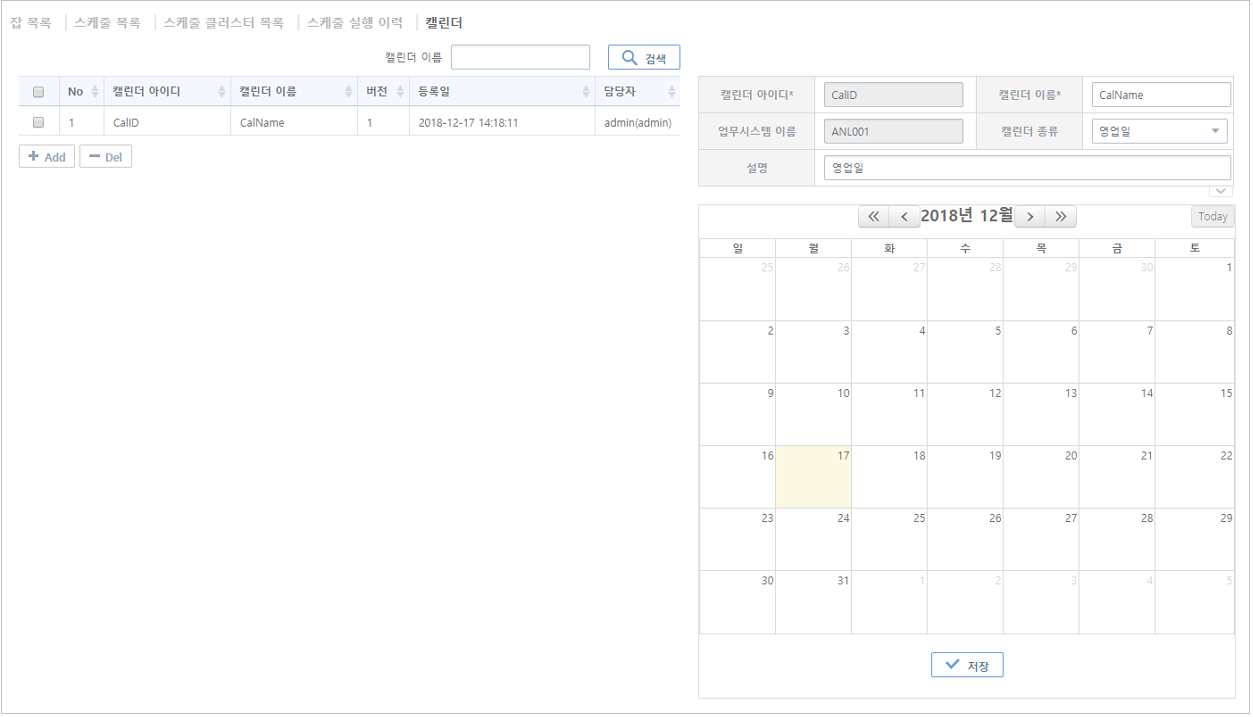
Task: Click the admin(admin) cell
Action: pos(637,123)
